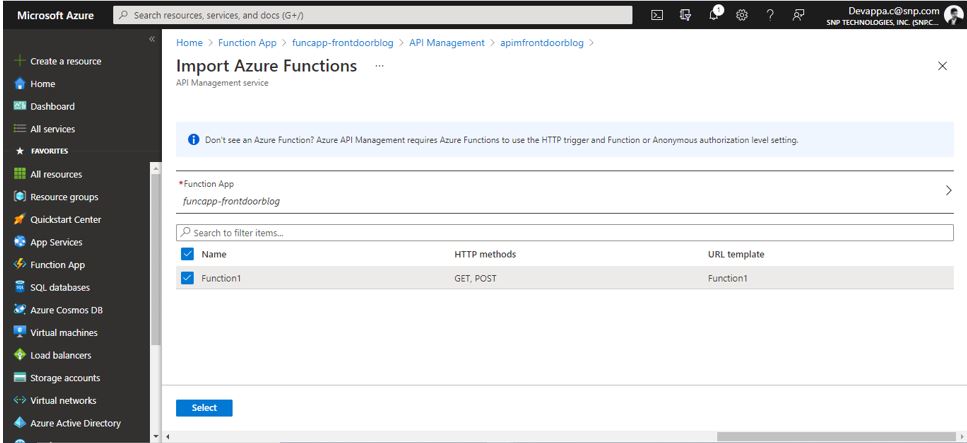Viewport: 967px width, 443px height.
Task: Open Azure Active Directory in the sidebar
Action: [x=75, y=423]
